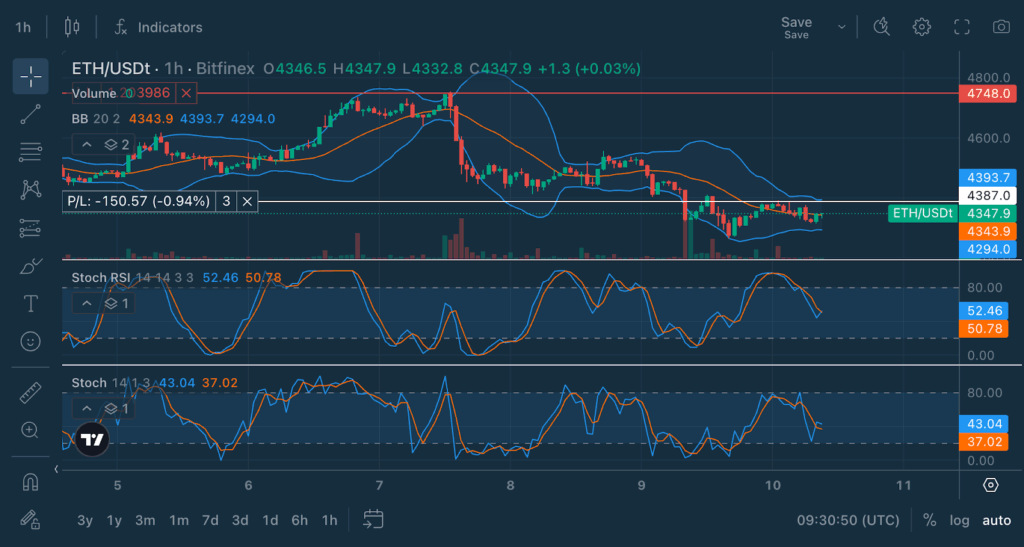Close the P/L position label
Screen dimensions: 1024x547
tap(248, 201)
